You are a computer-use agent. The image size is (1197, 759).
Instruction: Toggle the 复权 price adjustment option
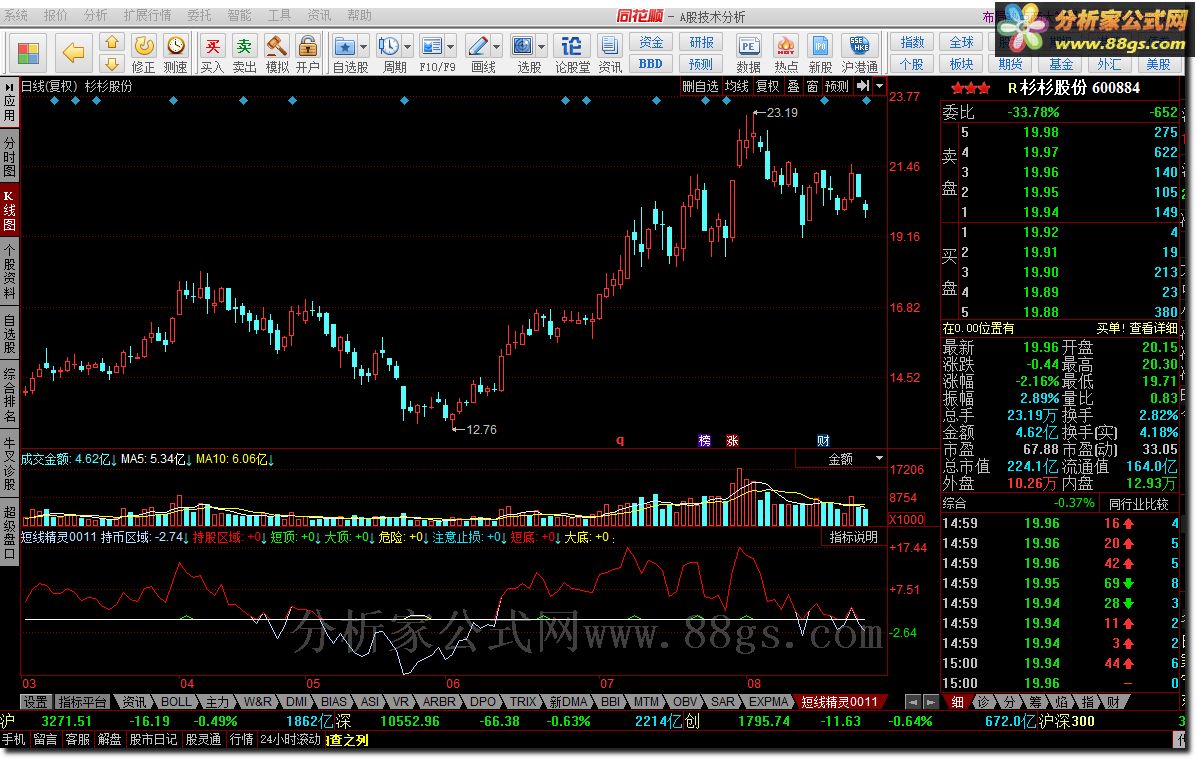(768, 86)
